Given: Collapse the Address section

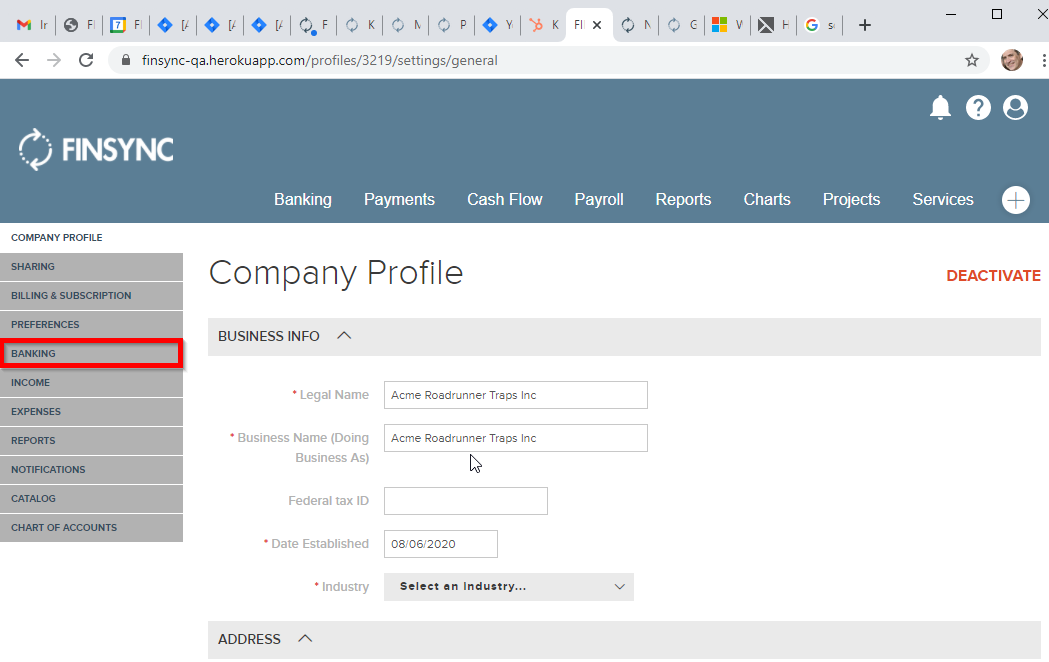Looking at the screenshot, I should point(306,639).
